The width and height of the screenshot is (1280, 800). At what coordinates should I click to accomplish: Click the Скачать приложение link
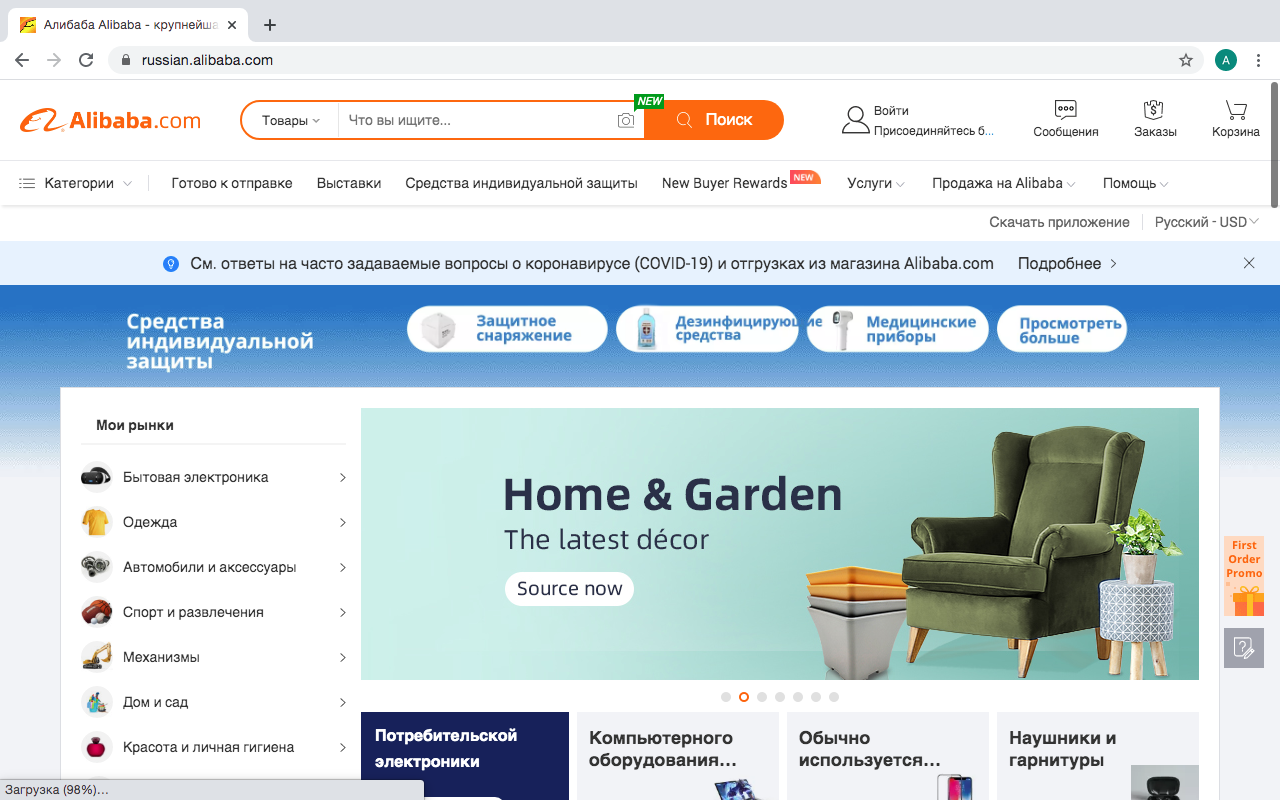point(1059,222)
